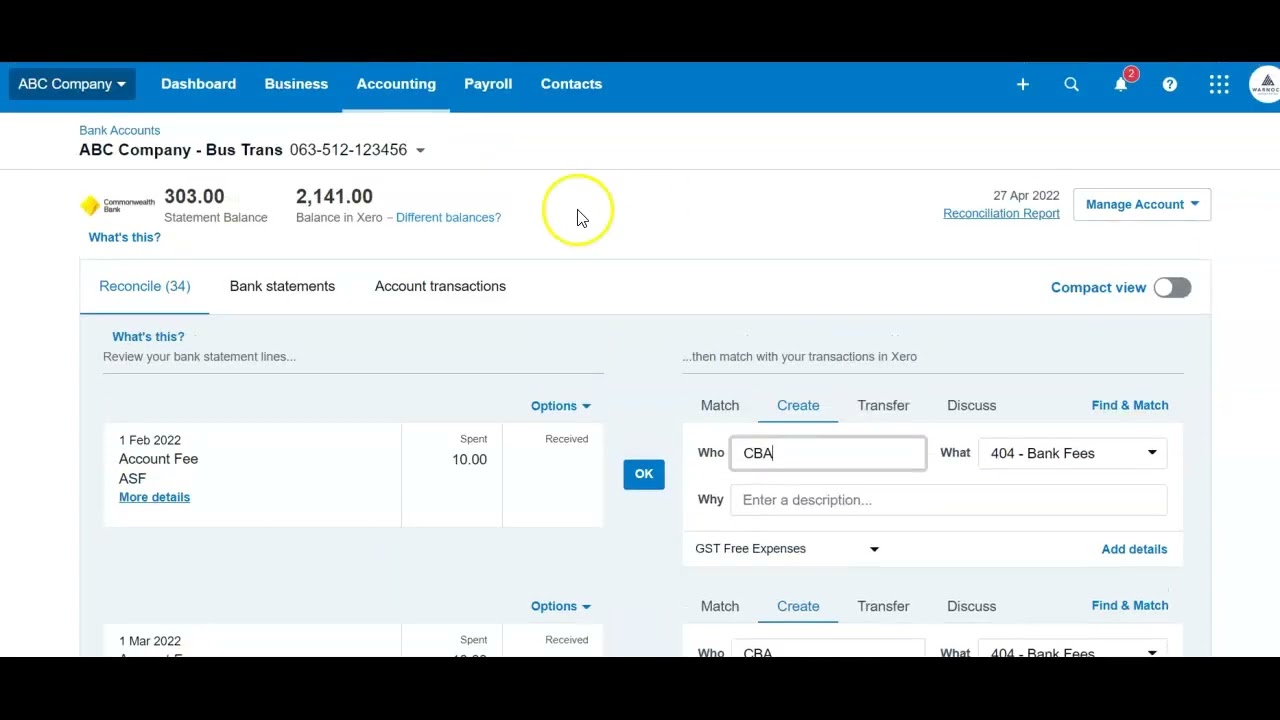Click the plus create-new icon
Image resolution: width=1280 pixels, height=720 pixels.
1022,85
